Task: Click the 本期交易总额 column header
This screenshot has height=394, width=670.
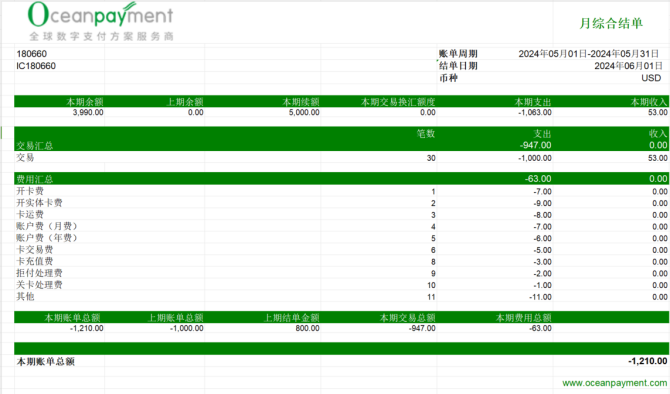Action: (408, 318)
